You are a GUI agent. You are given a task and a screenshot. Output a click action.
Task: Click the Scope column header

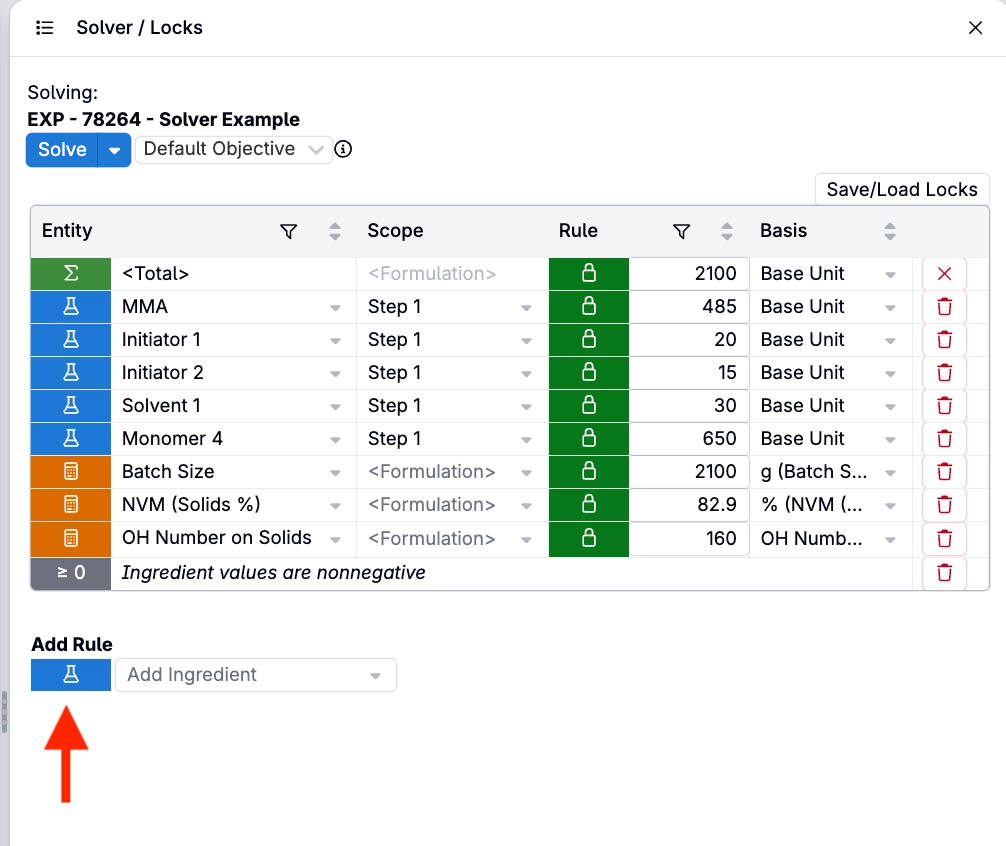395,231
